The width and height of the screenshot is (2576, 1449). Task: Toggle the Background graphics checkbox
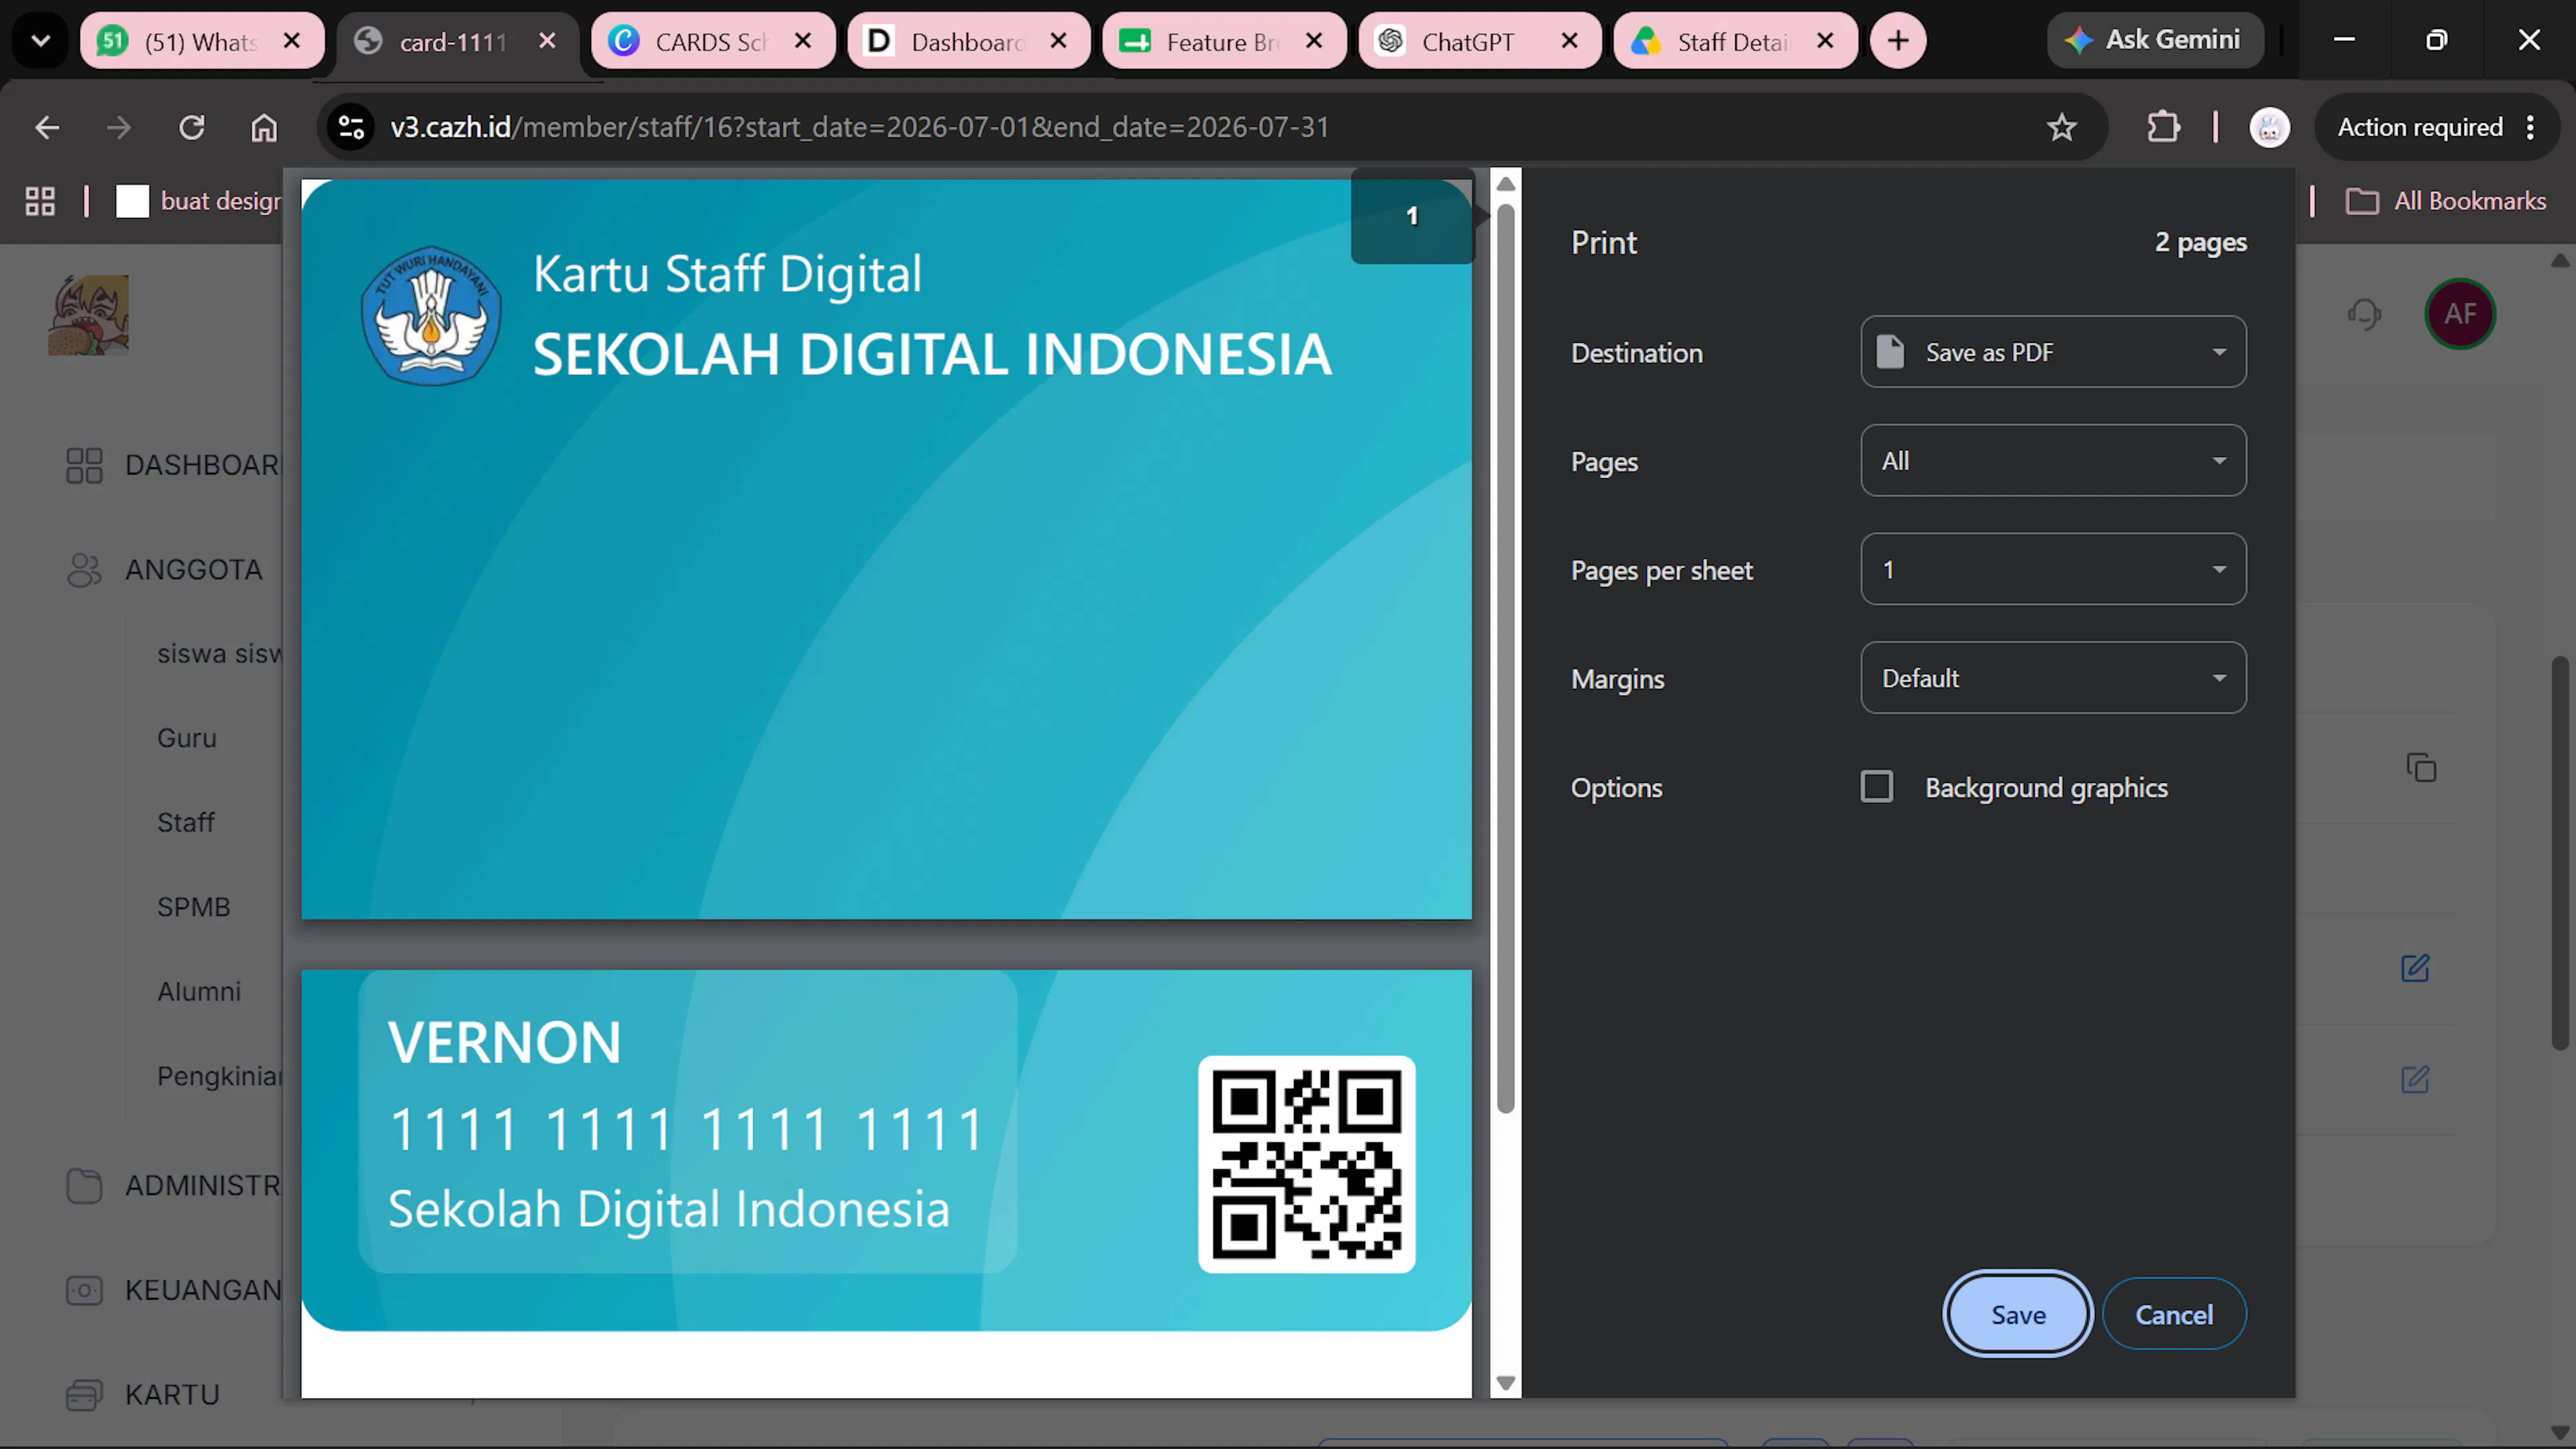(1877, 787)
